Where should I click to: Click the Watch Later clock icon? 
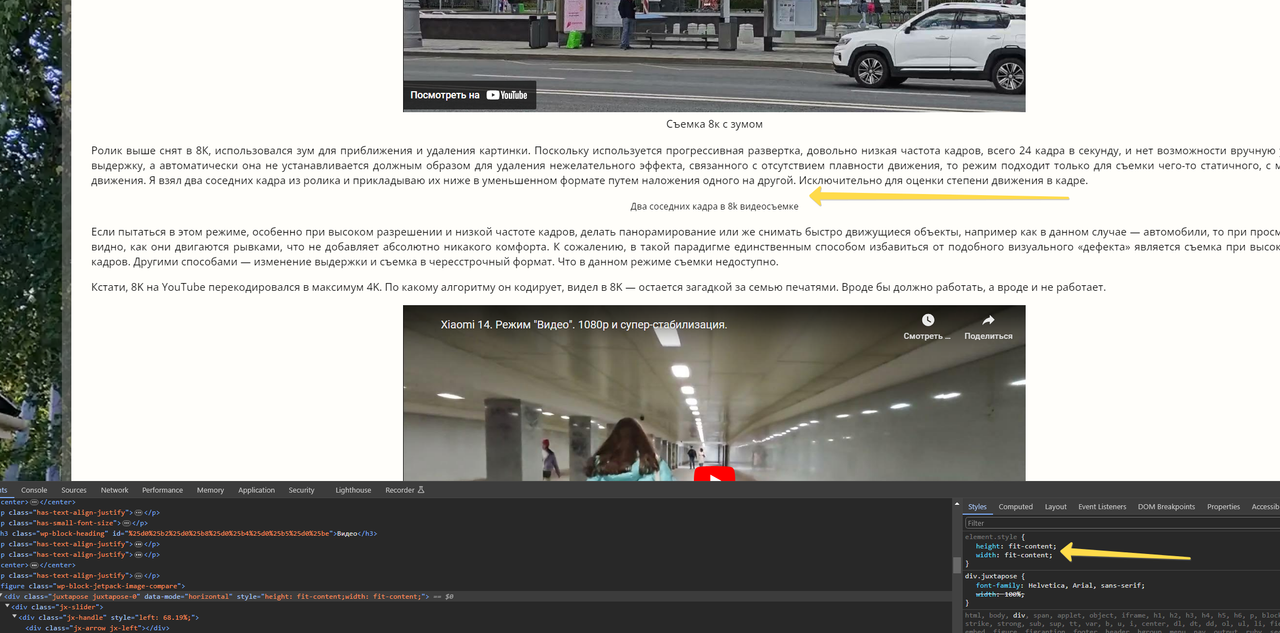coord(928,320)
